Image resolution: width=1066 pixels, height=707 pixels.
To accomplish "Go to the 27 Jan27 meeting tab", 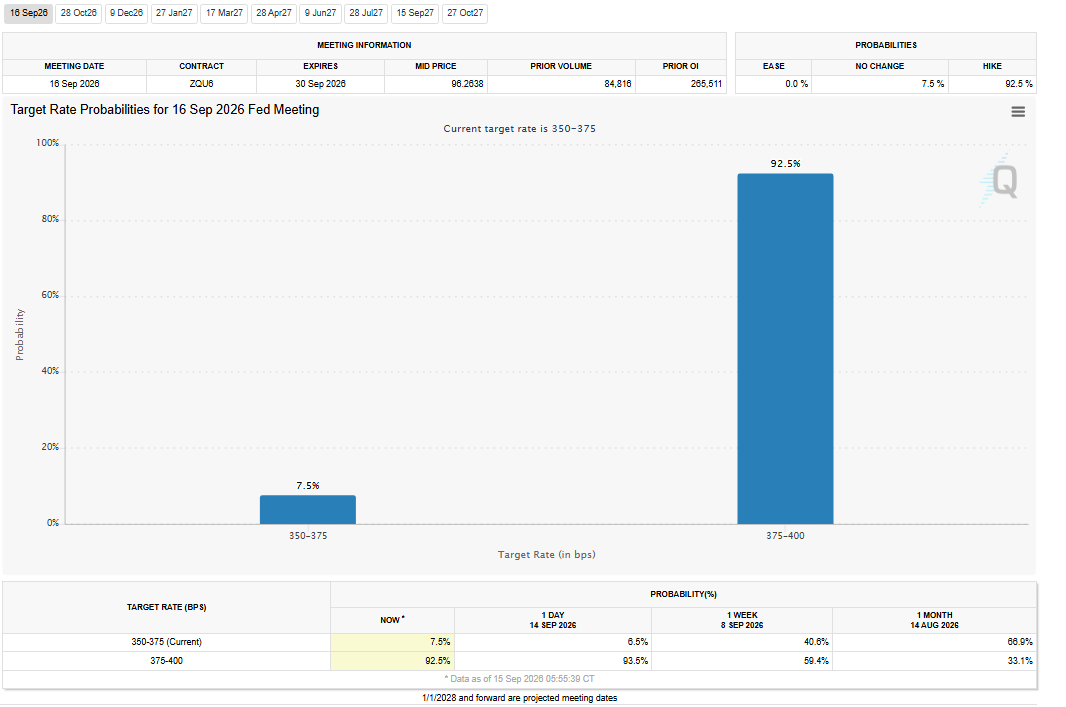I will pos(174,13).
